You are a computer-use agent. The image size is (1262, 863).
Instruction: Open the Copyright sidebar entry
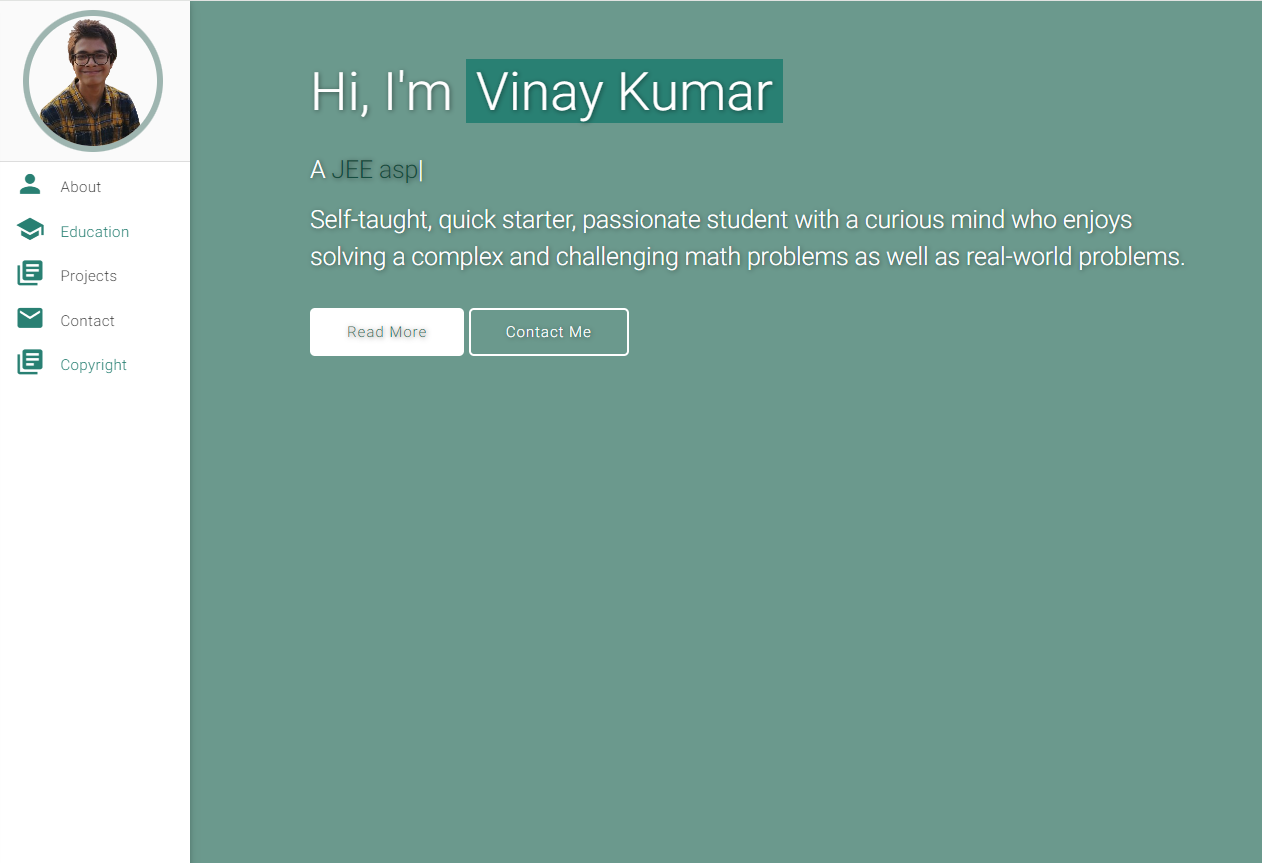point(93,365)
